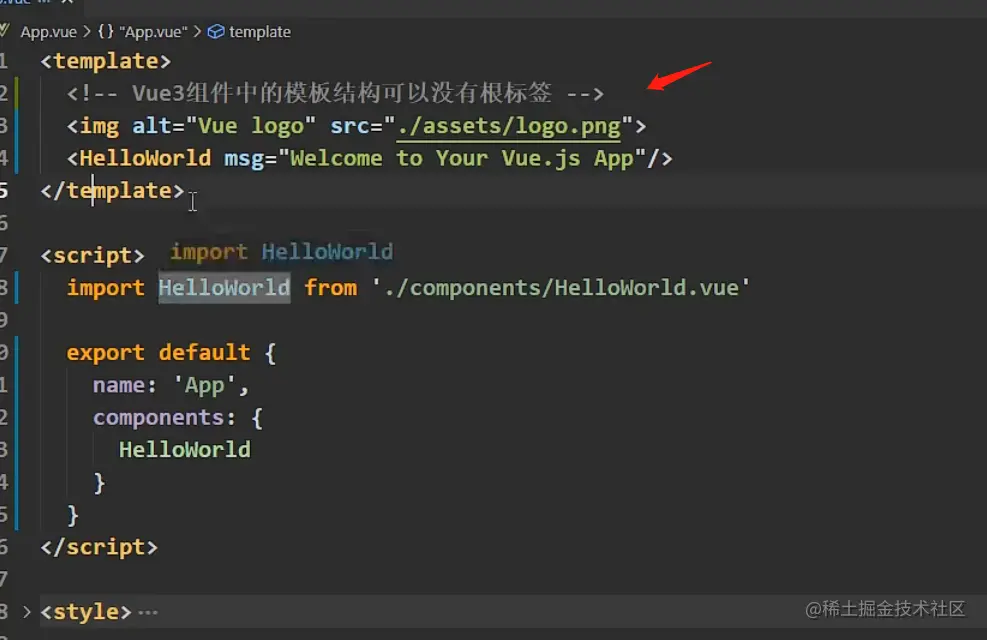Viewport: 987px width, 640px height.
Task: Click the collapsed style tag
Action: click(x=86, y=612)
